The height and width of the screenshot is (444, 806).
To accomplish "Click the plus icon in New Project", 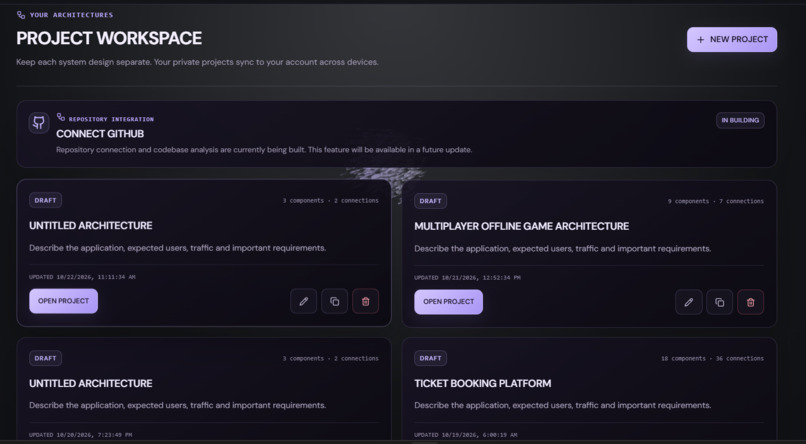I will [x=700, y=40].
